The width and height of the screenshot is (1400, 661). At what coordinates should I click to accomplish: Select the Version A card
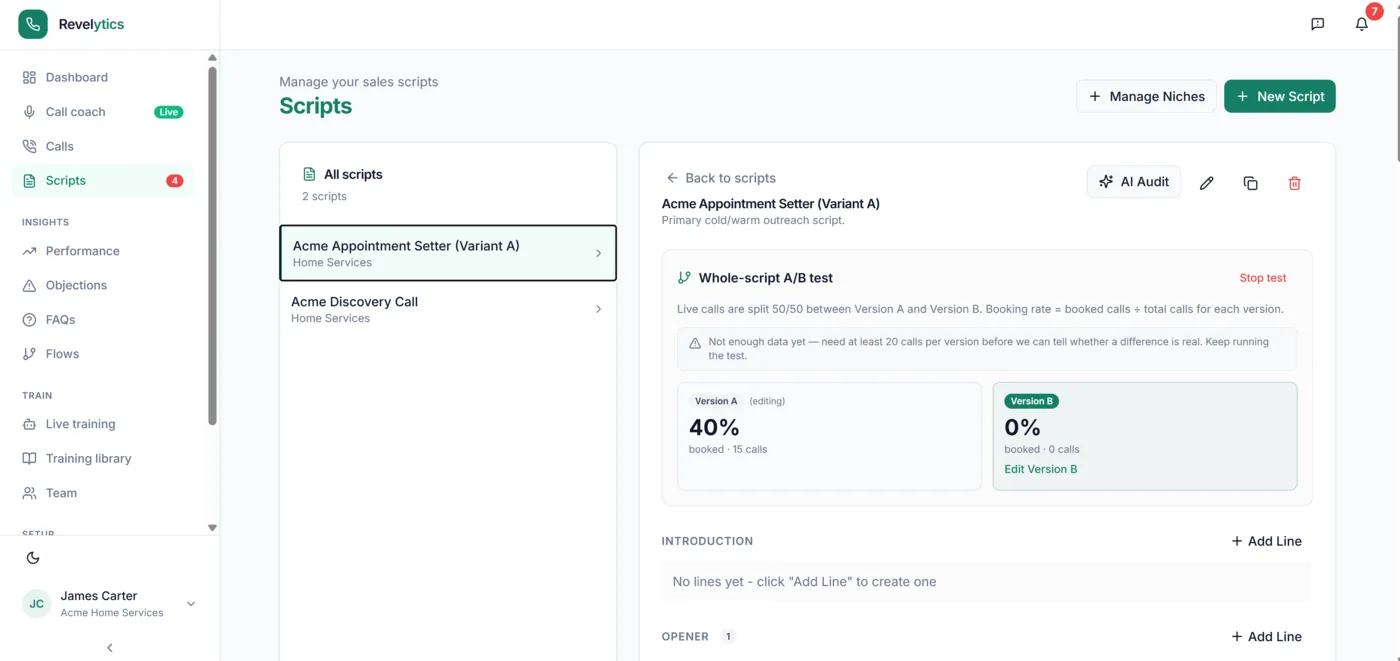[829, 436]
